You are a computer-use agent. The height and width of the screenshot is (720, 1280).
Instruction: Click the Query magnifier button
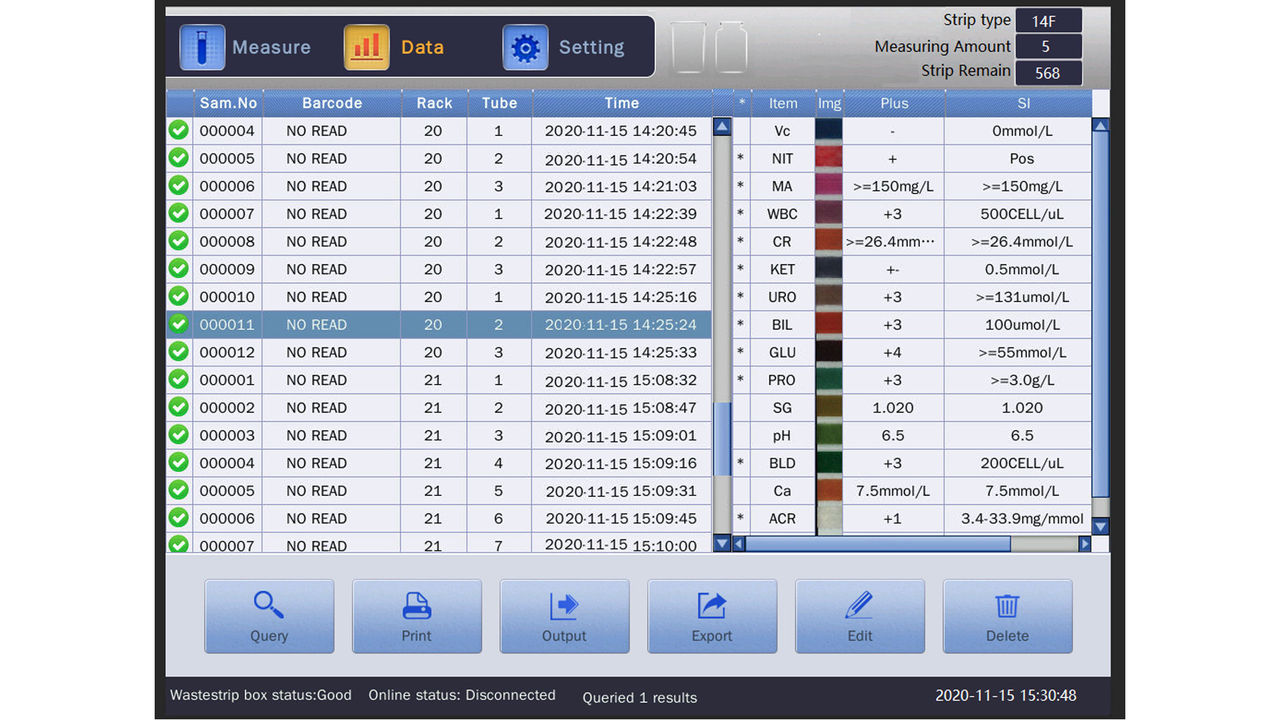[269, 616]
